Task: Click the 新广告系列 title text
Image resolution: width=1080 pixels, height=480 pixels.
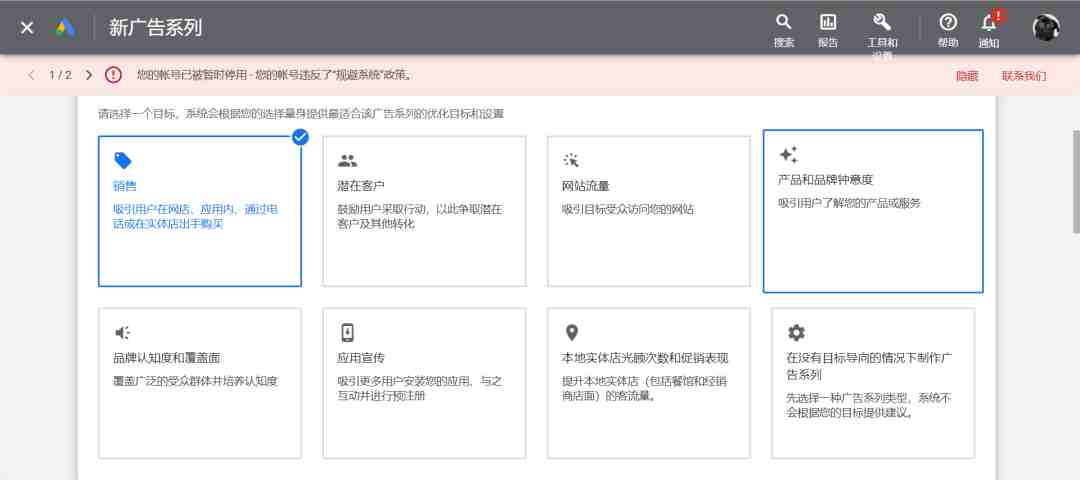Action: point(155,28)
